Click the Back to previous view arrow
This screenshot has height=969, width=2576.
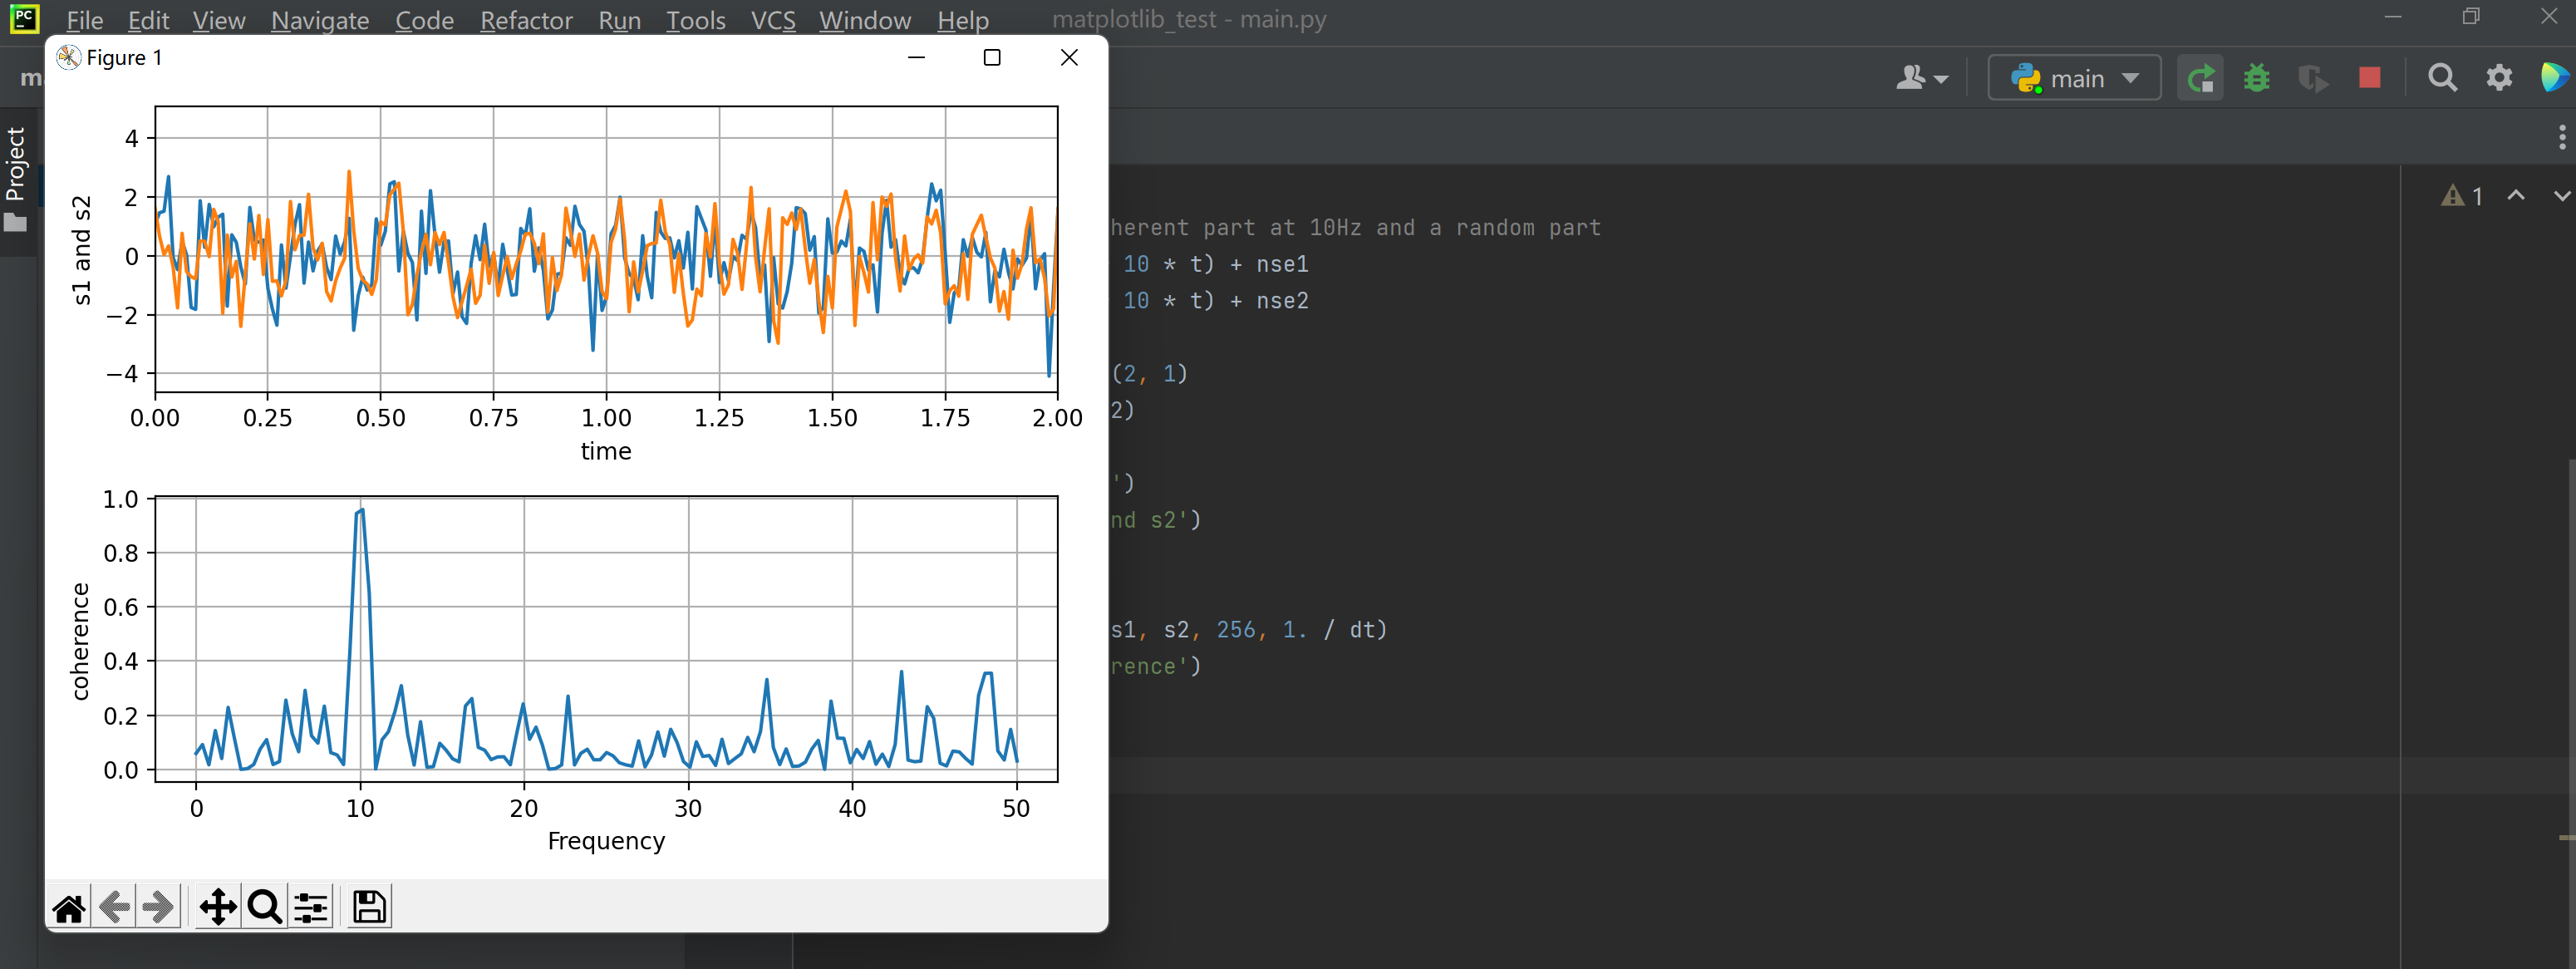[115, 908]
